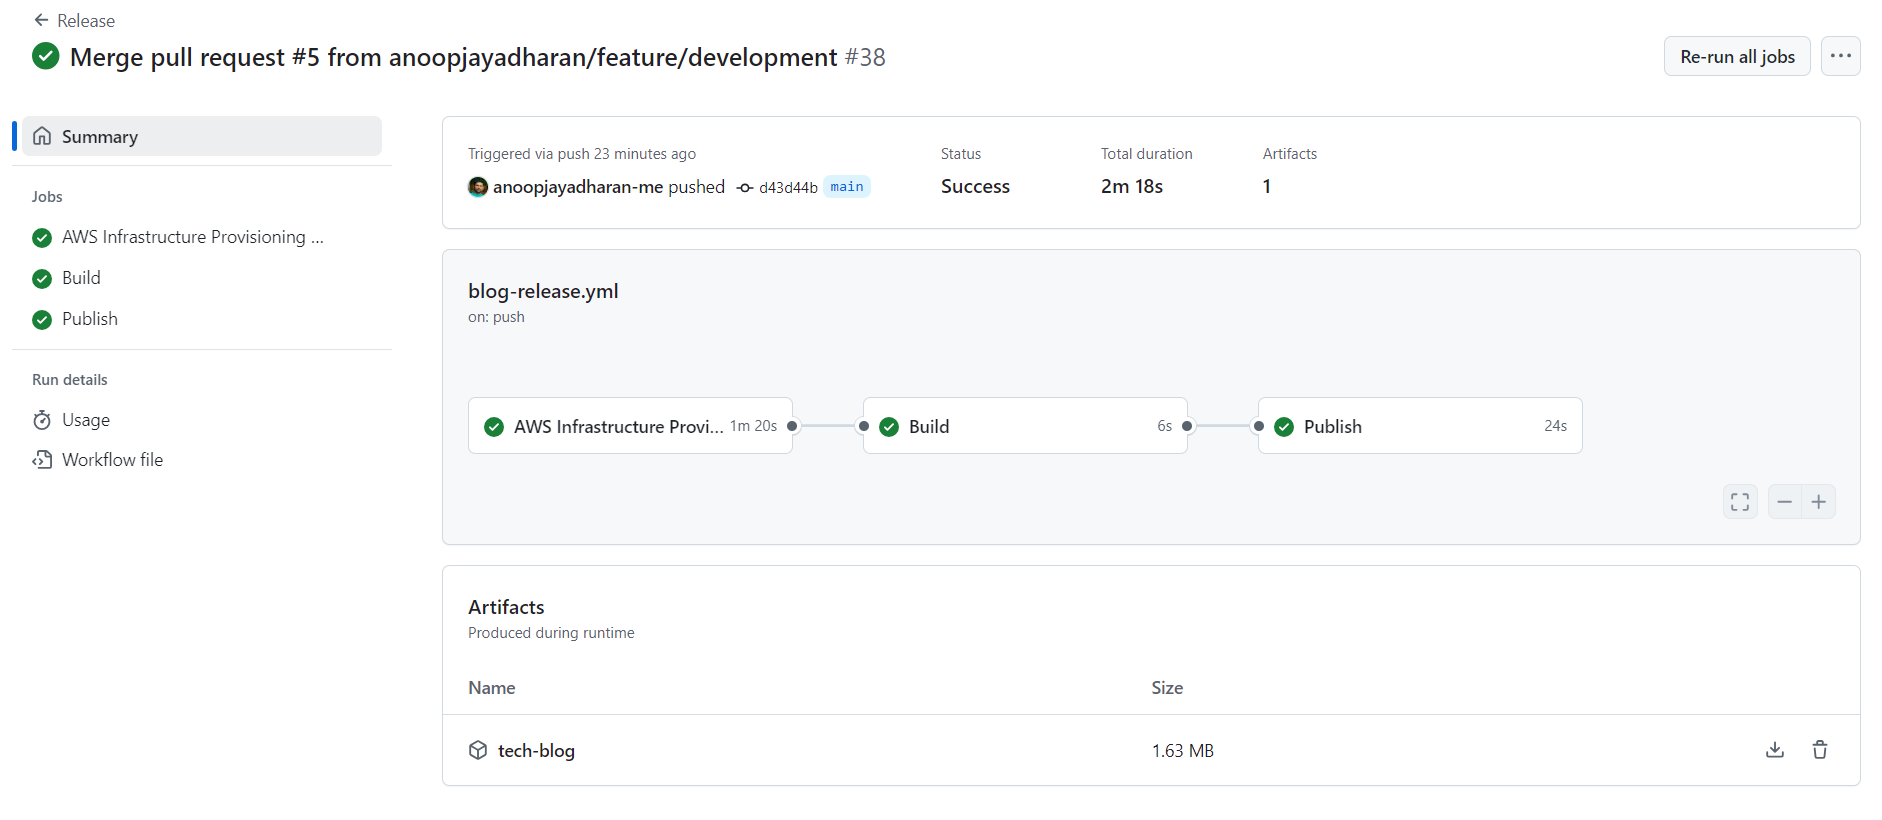Click green check on AWS Infrastructure graph card
Viewport: 1882px width, 820px height.
494,427
